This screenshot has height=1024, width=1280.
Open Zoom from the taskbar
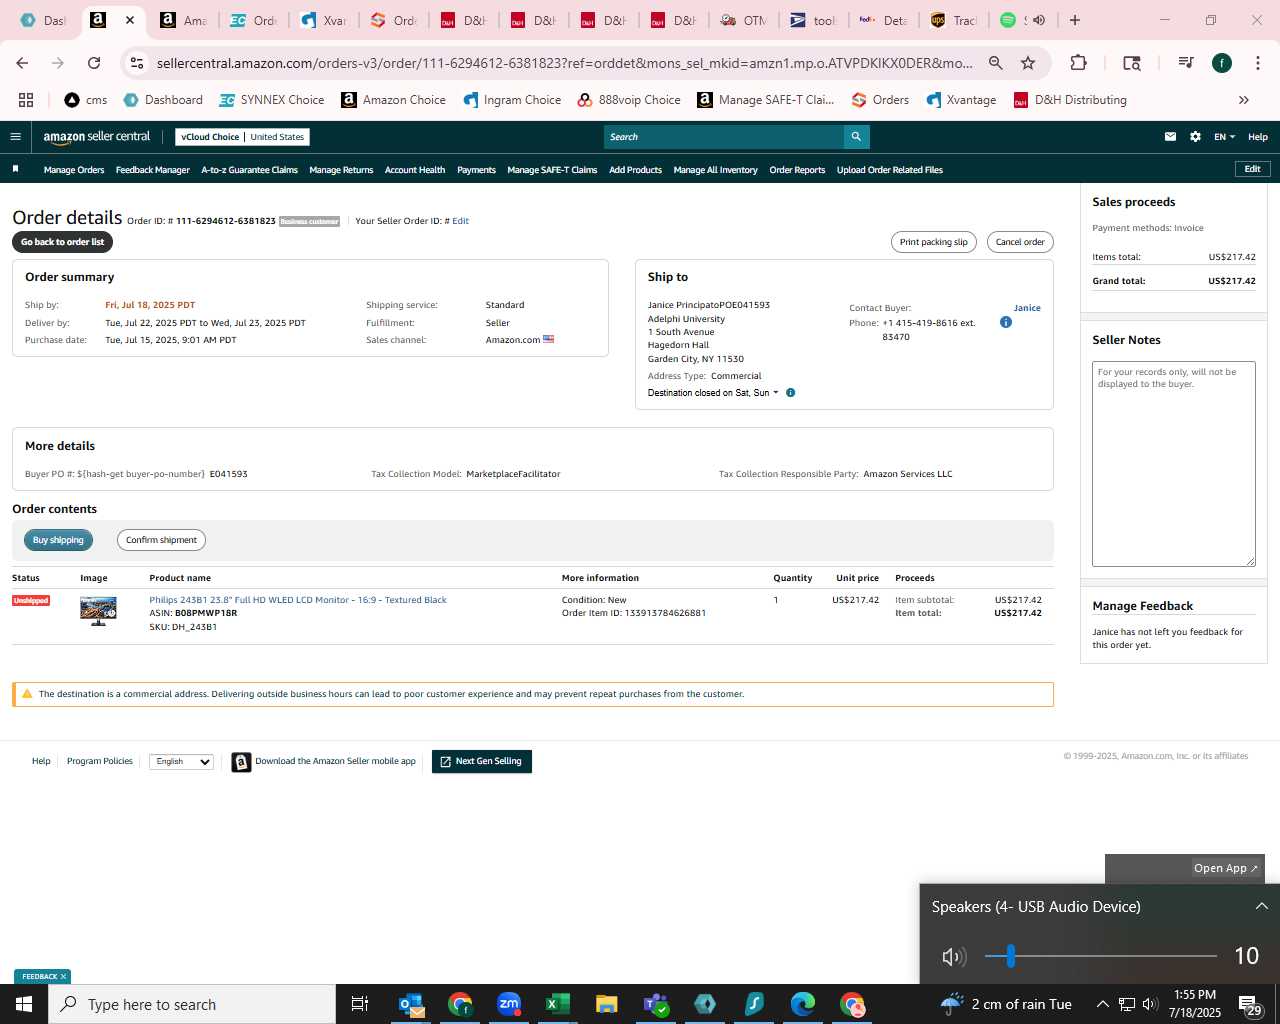pos(509,1004)
